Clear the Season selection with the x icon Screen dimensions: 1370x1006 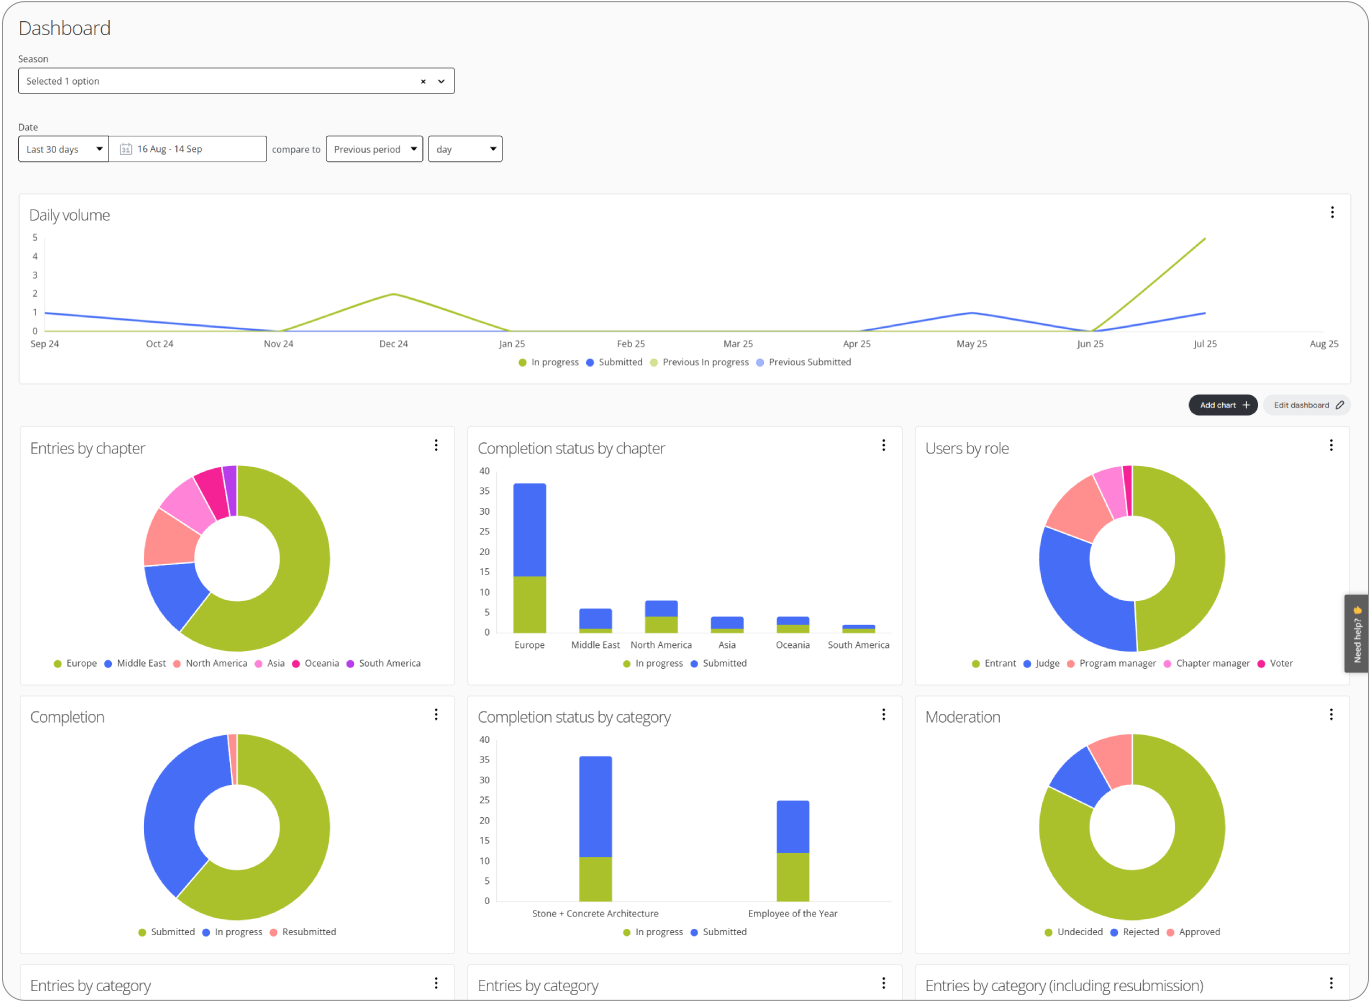pyautogui.click(x=423, y=82)
